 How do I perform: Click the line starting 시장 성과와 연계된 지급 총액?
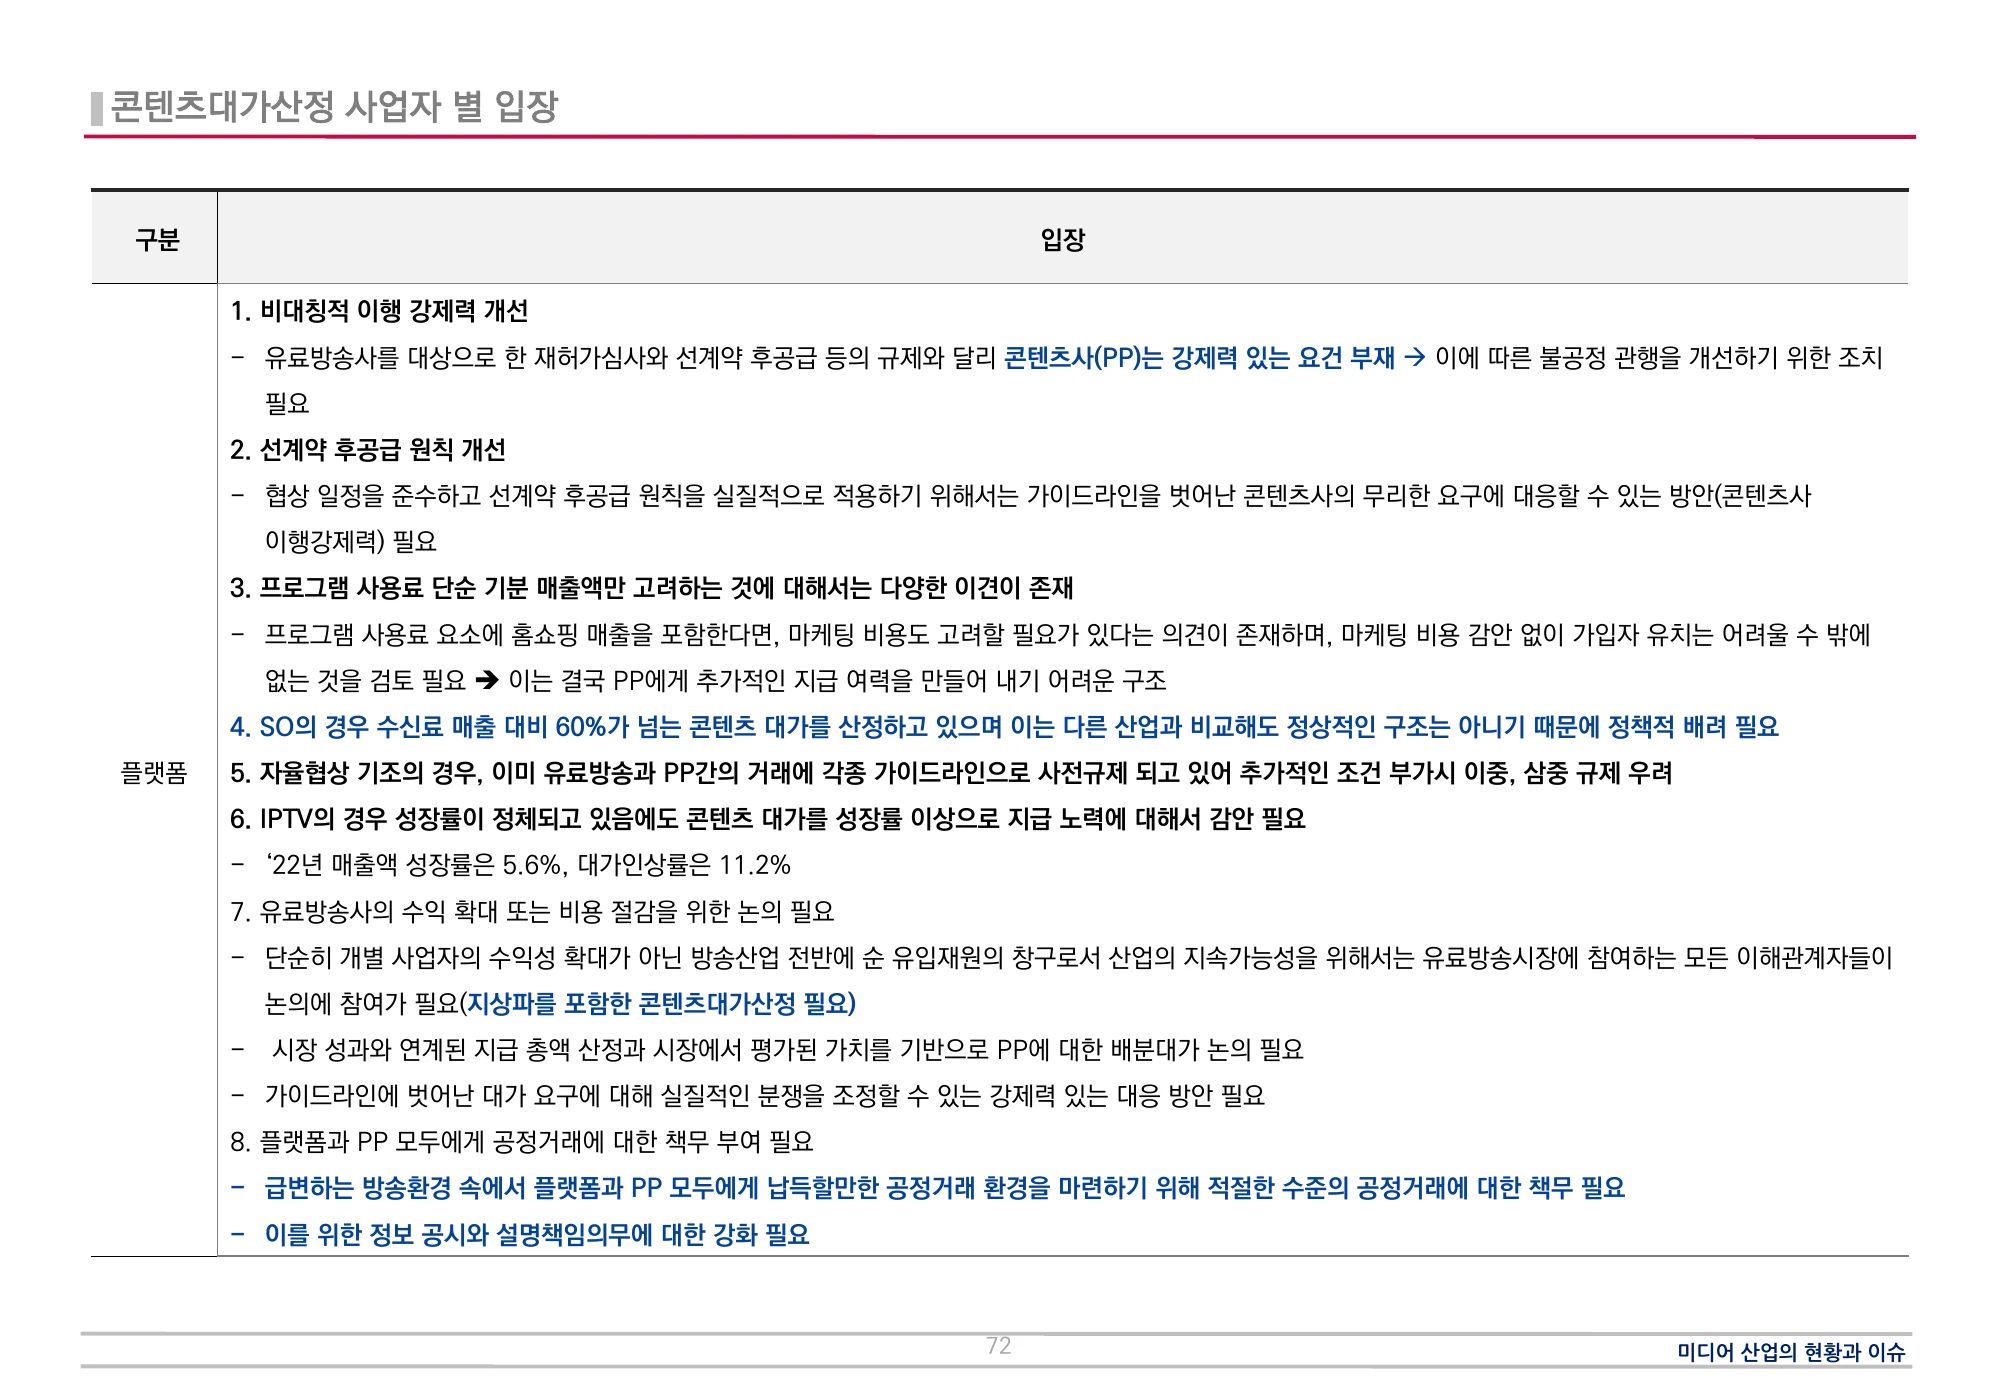(787, 1050)
